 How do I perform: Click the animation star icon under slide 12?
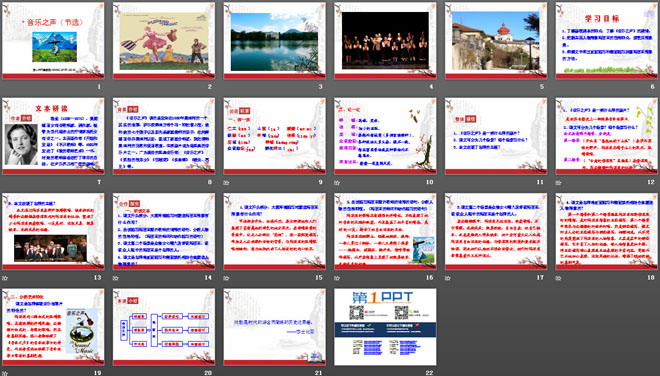point(559,183)
